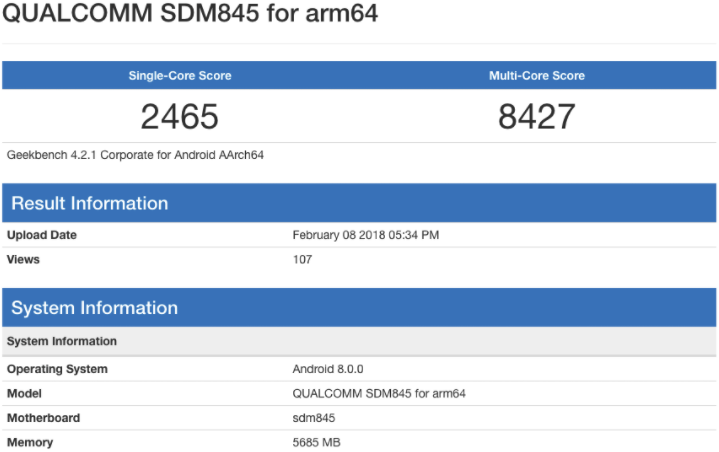Select the Single-Core Score header
Viewport: 719px width, 452px height.
(180, 76)
